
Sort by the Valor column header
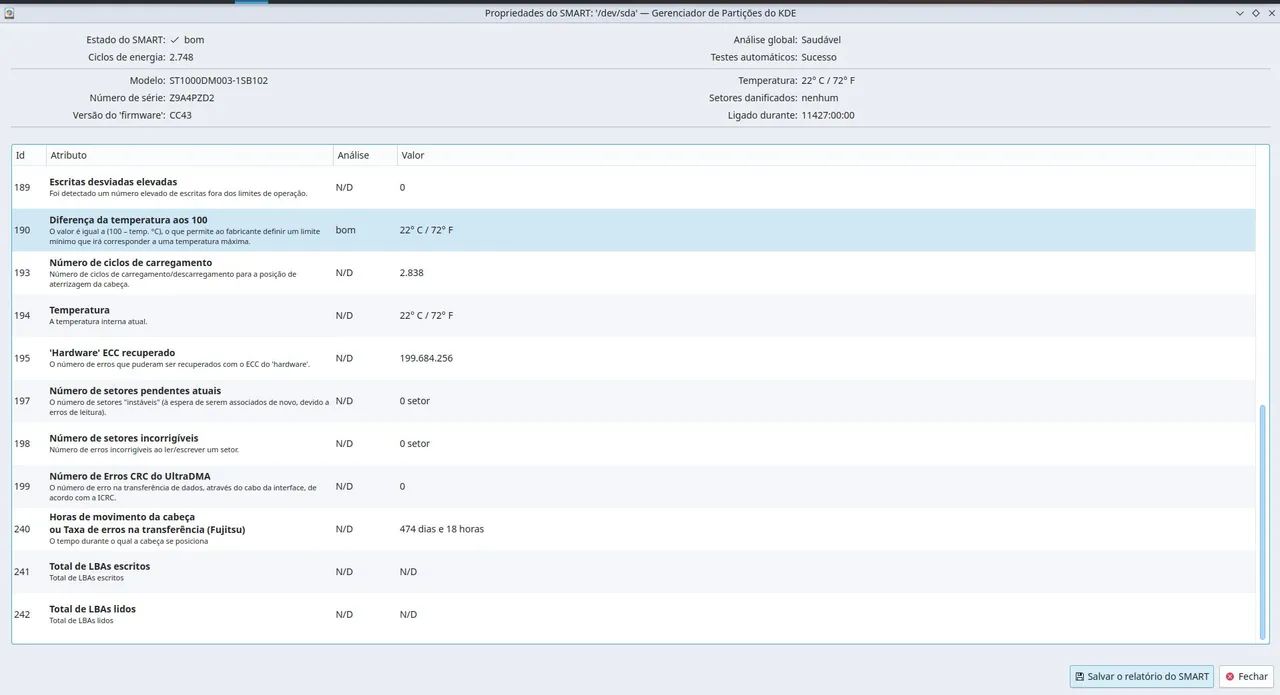tap(826, 155)
